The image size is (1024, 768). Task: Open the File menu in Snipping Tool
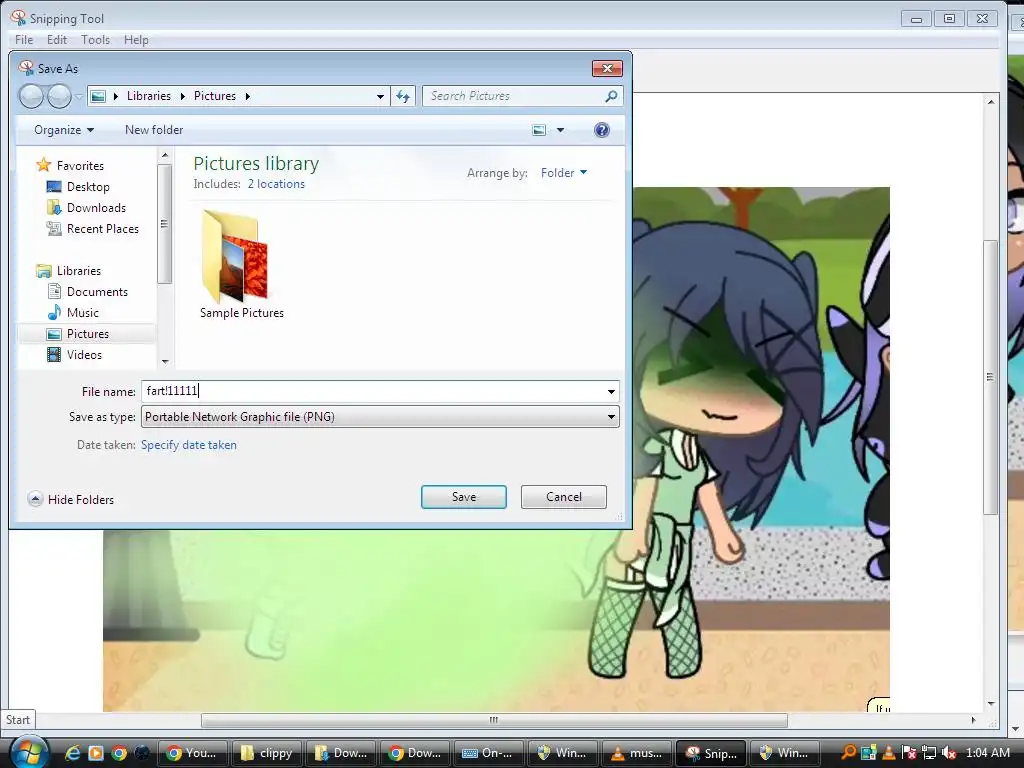point(24,40)
